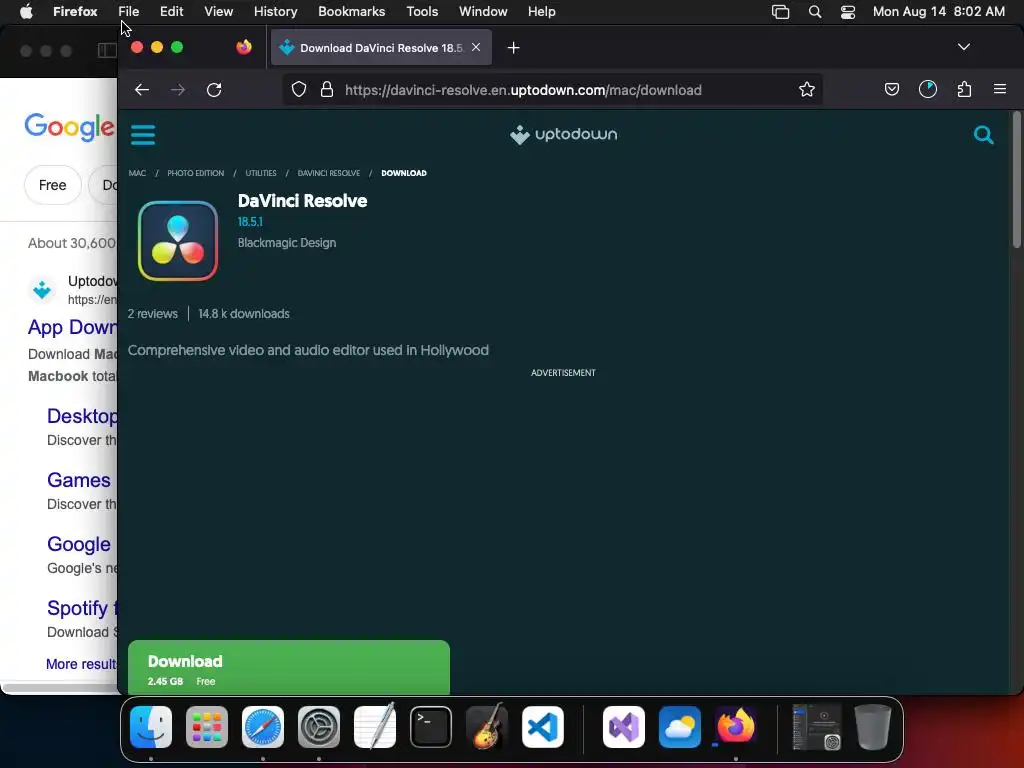Open Visual Studio Code from the Dock
This screenshot has width=1024, height=768.
(543, 727)
